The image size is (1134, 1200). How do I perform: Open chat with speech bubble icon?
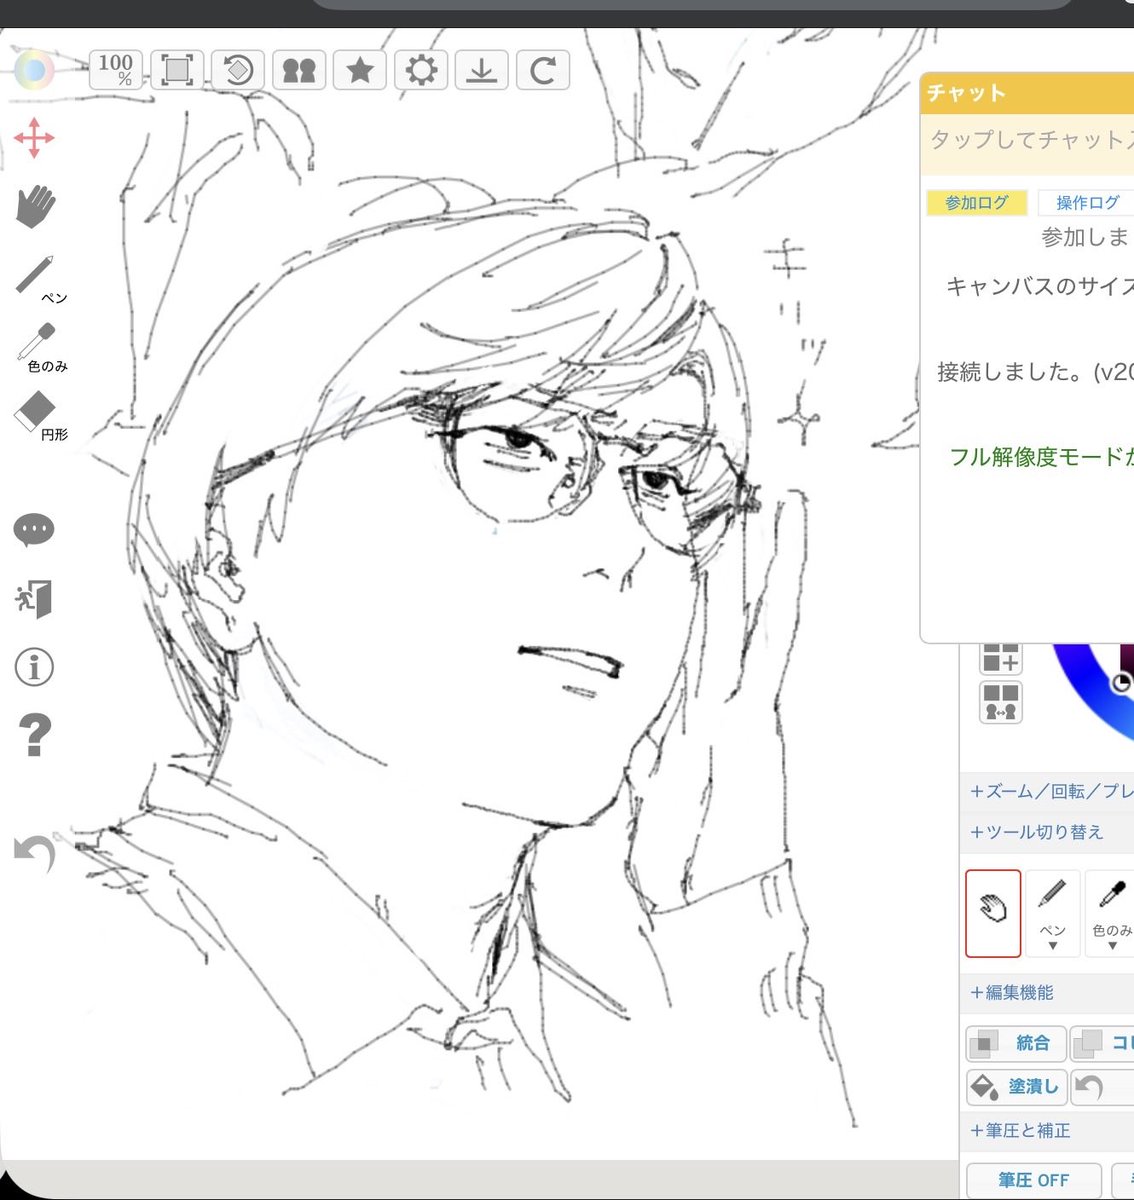click(34, 530)
